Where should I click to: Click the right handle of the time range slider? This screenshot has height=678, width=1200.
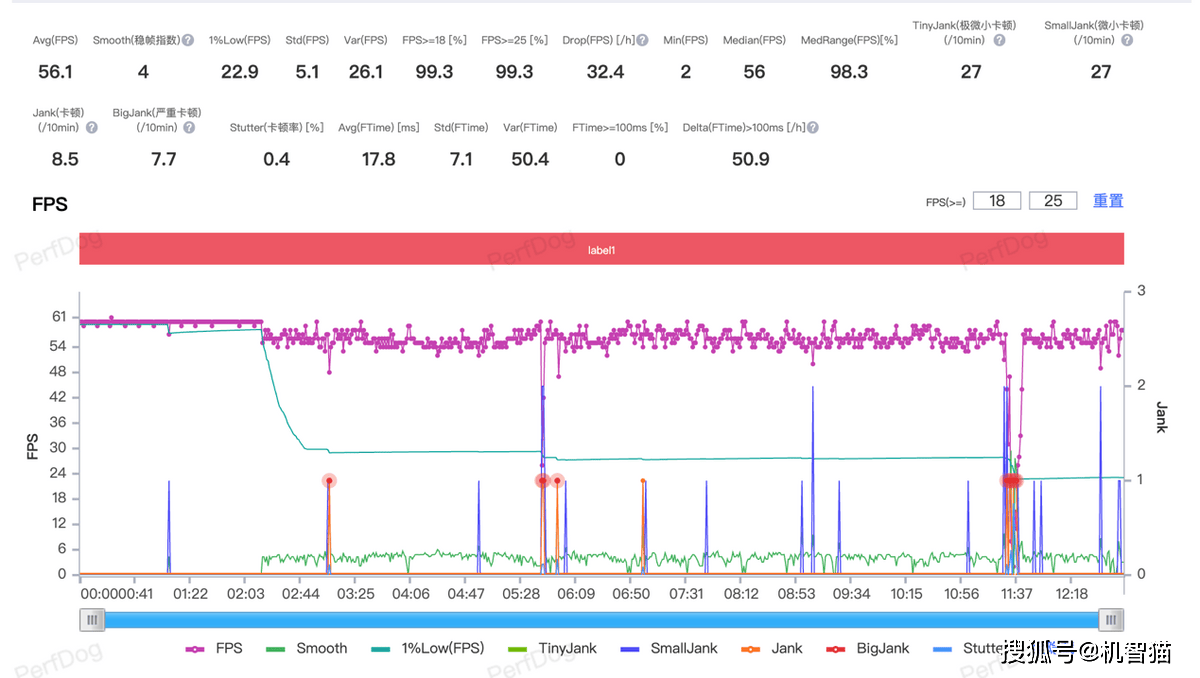coord(1111,620)
